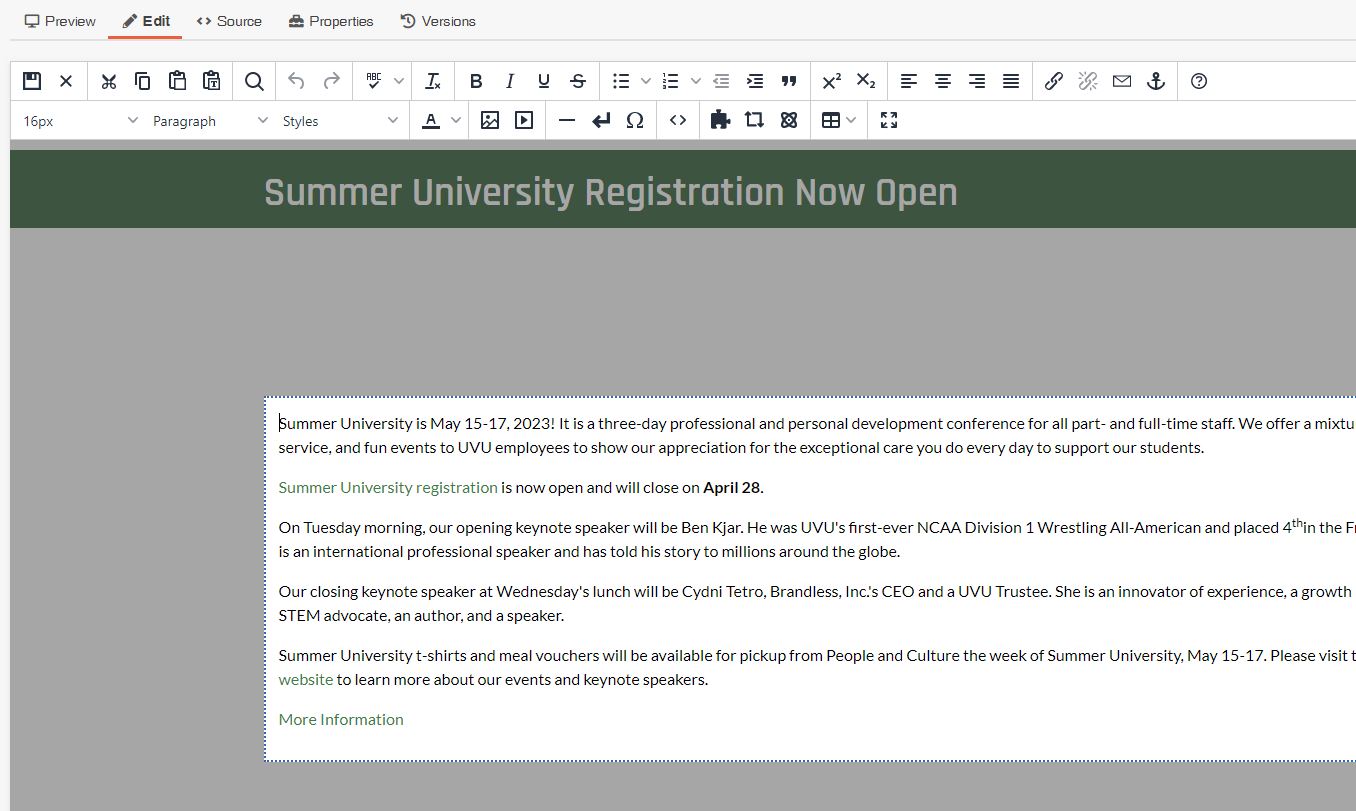Screen dimensions: 1356x811
Task: Align text right
Action: click(977, 81)
